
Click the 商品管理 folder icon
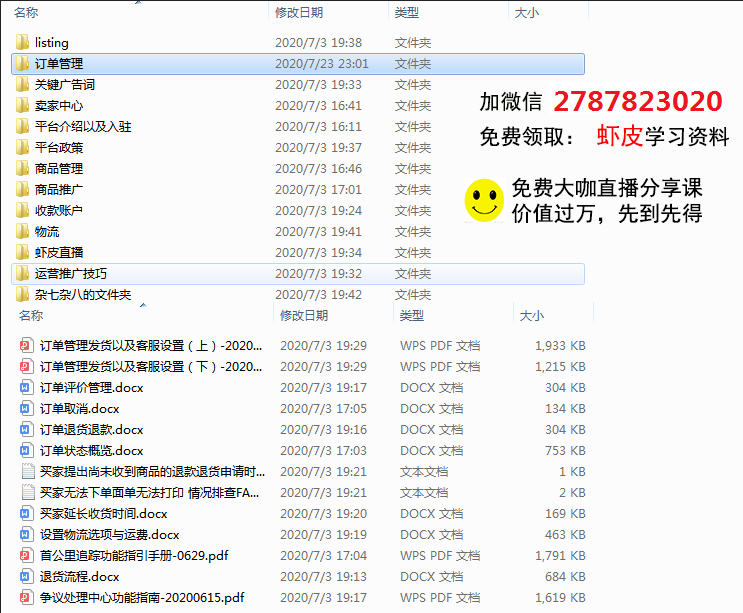(x=22, y=168)
